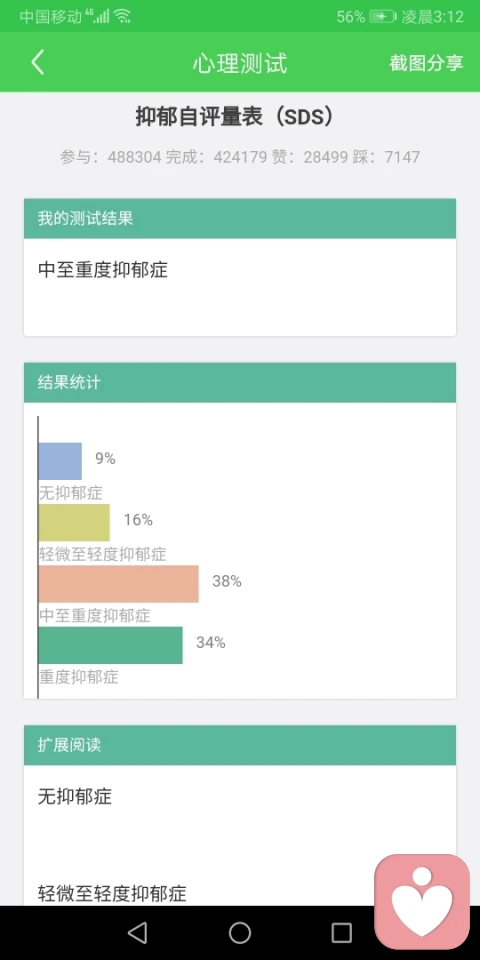Tap the pink heart floating icon

[x=422, y=902]
